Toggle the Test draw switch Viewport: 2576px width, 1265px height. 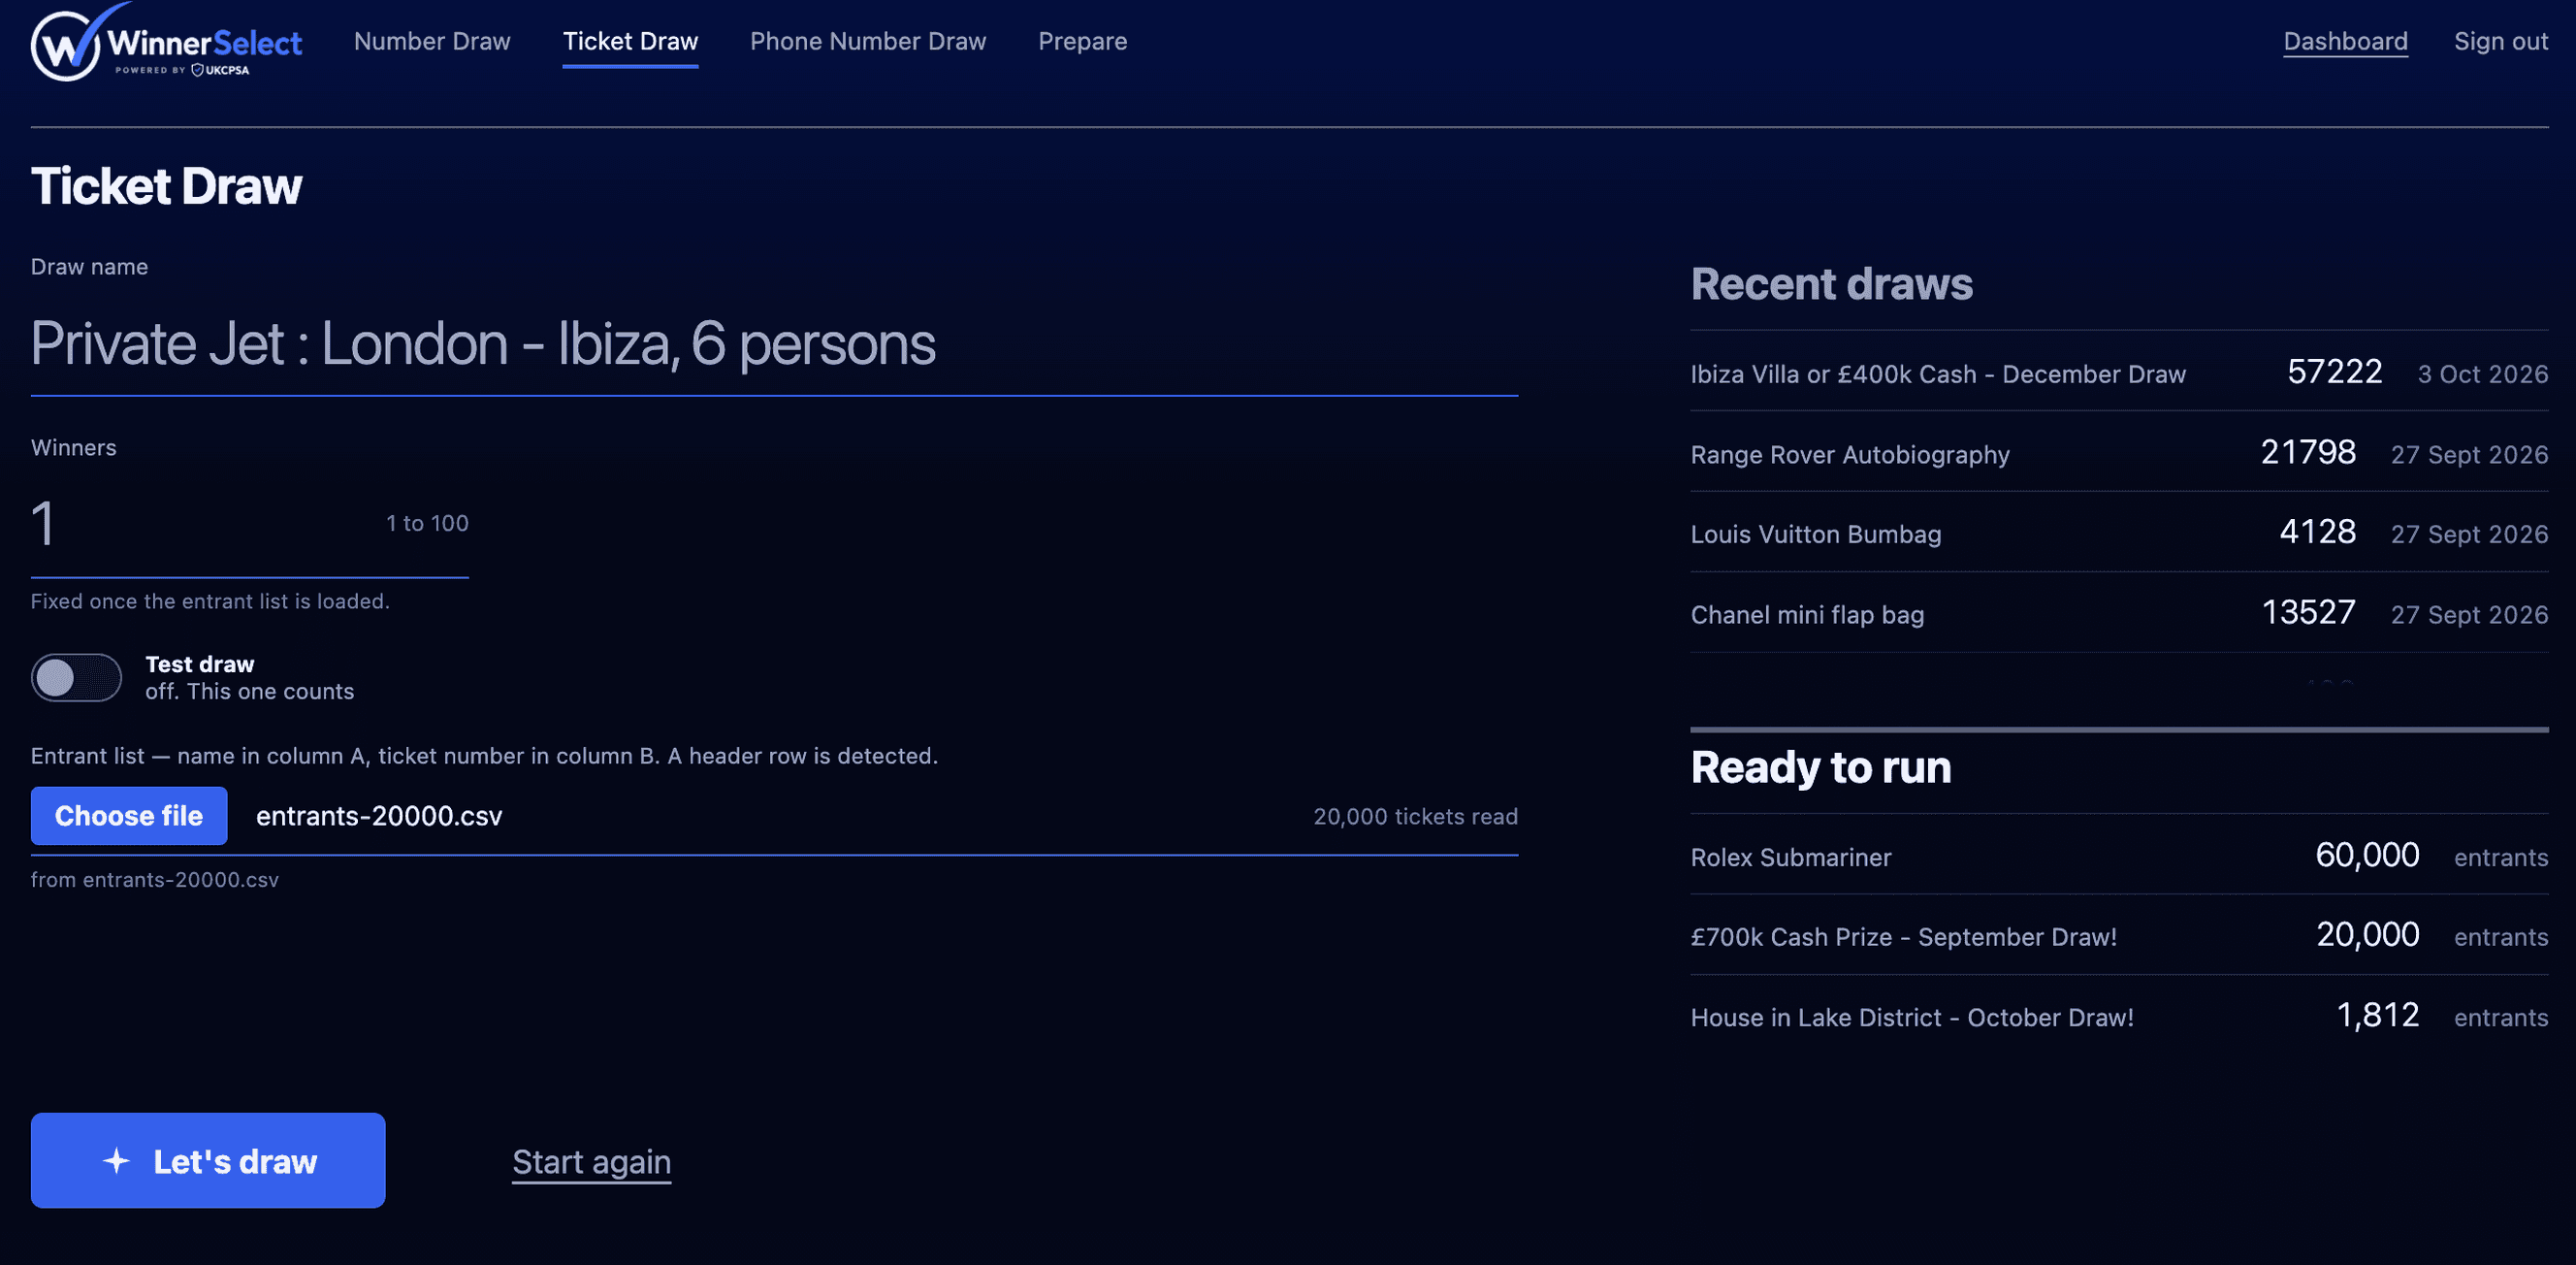76,678
